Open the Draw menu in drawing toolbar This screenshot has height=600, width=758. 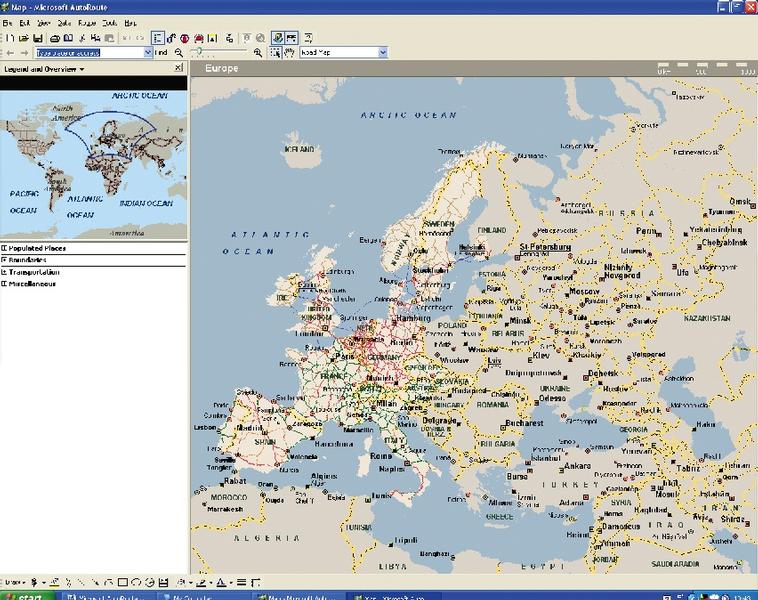[x=15, y=583]
